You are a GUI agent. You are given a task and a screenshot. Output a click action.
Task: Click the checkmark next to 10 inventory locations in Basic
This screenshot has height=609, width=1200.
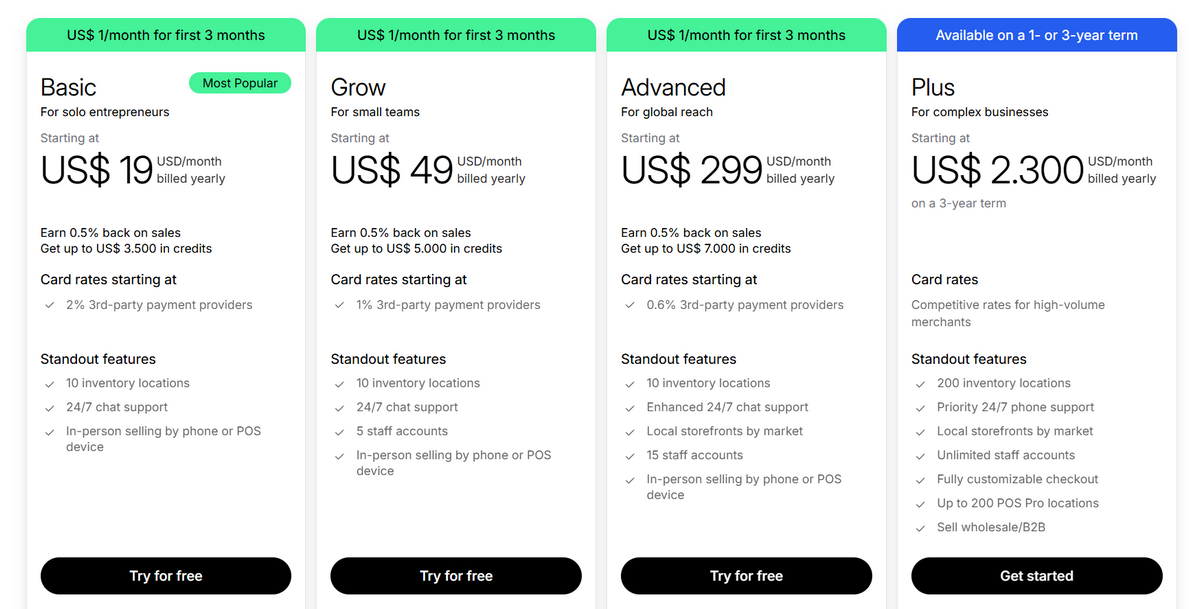[49, 383]
